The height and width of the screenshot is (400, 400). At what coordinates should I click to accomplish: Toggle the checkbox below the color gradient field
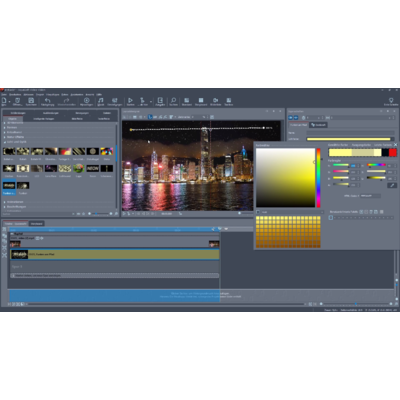click(x=258, y=212)
